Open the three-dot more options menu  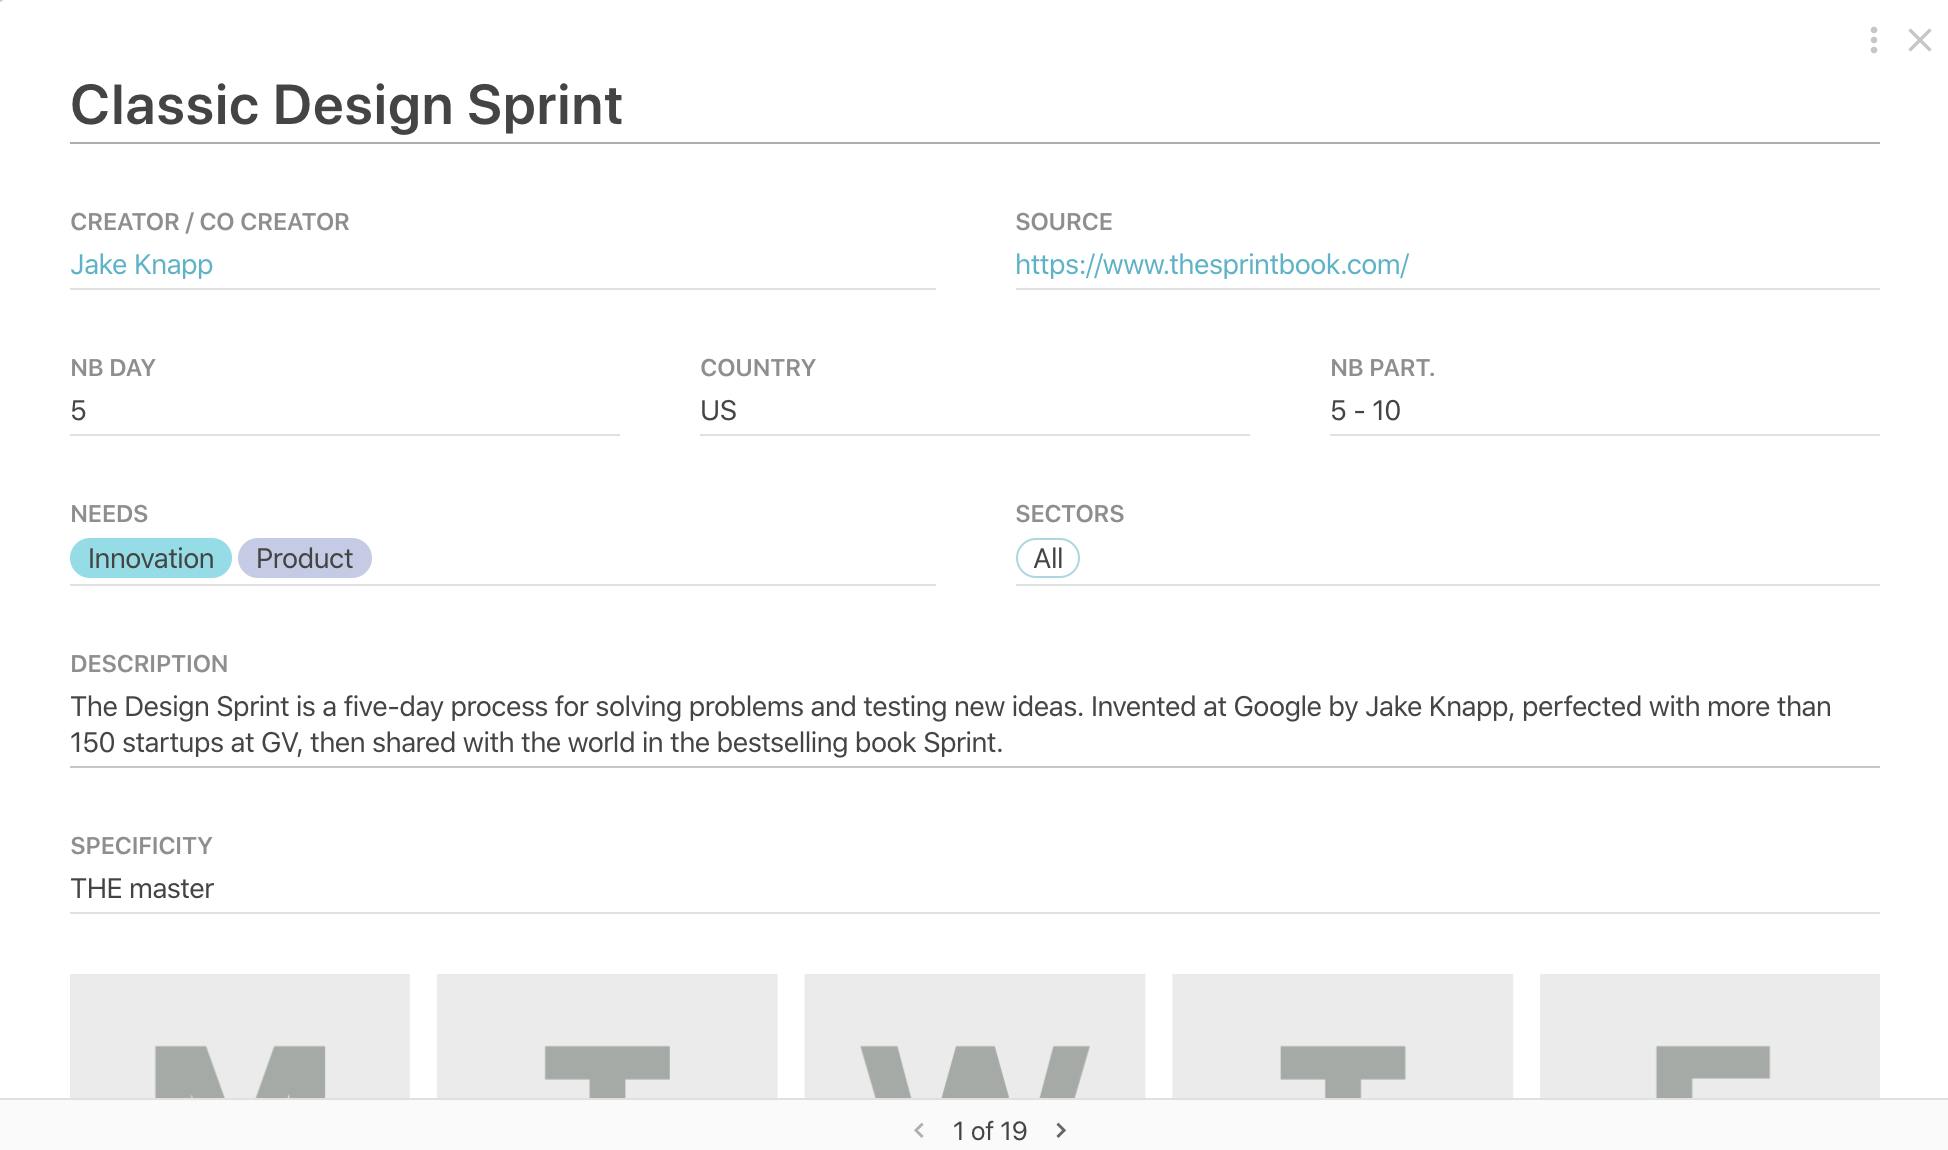pyautogui.click(x=1873, y=40)
